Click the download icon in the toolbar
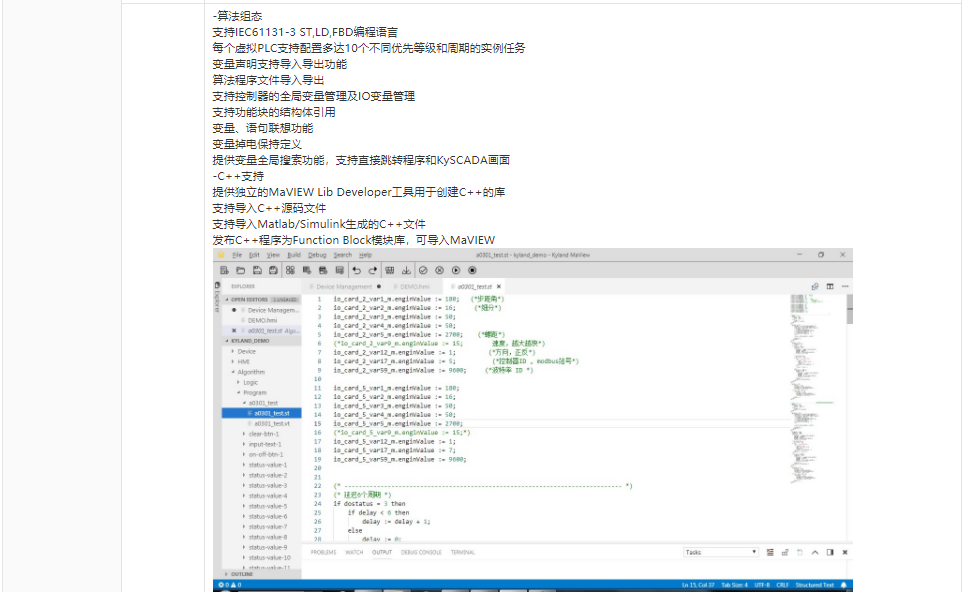This screenshot has height=592, width=966. click(406, 270)
